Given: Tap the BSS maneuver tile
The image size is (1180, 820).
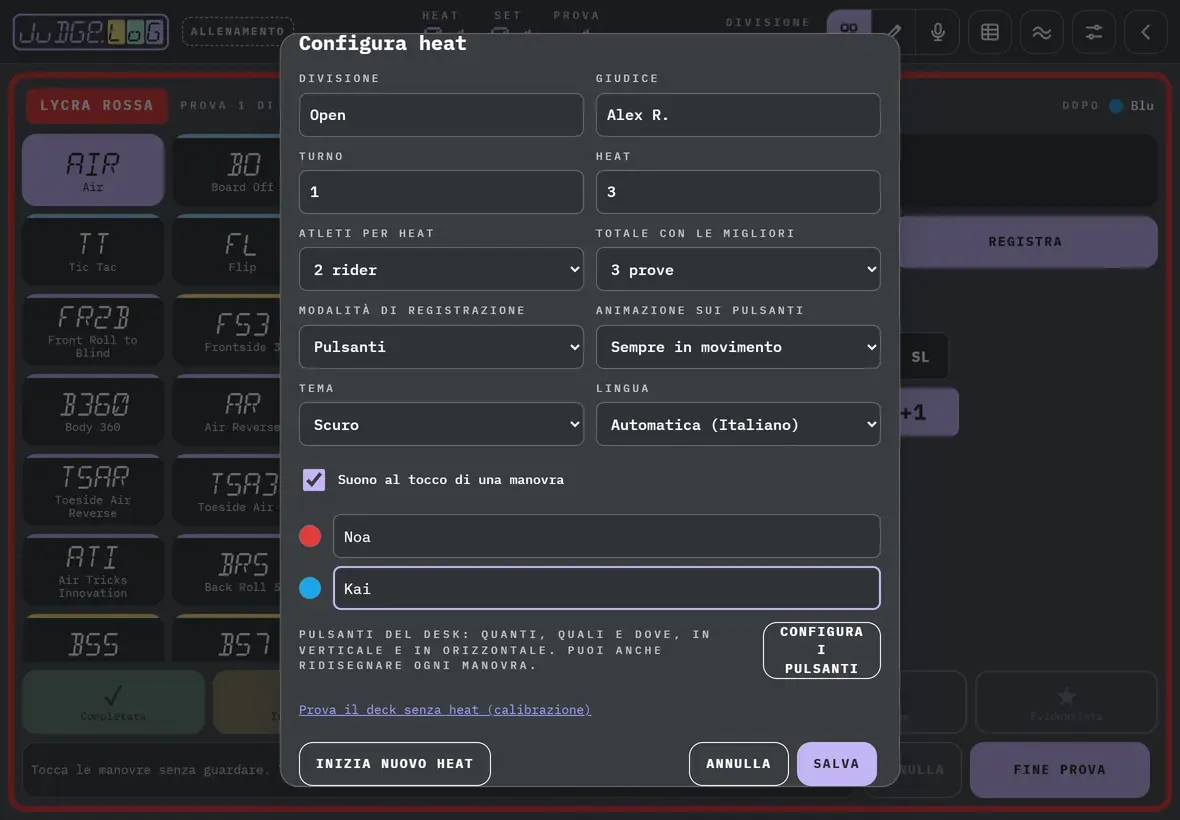Looking at the screenshot, I should pyautogui.click(x=93, y=639).
